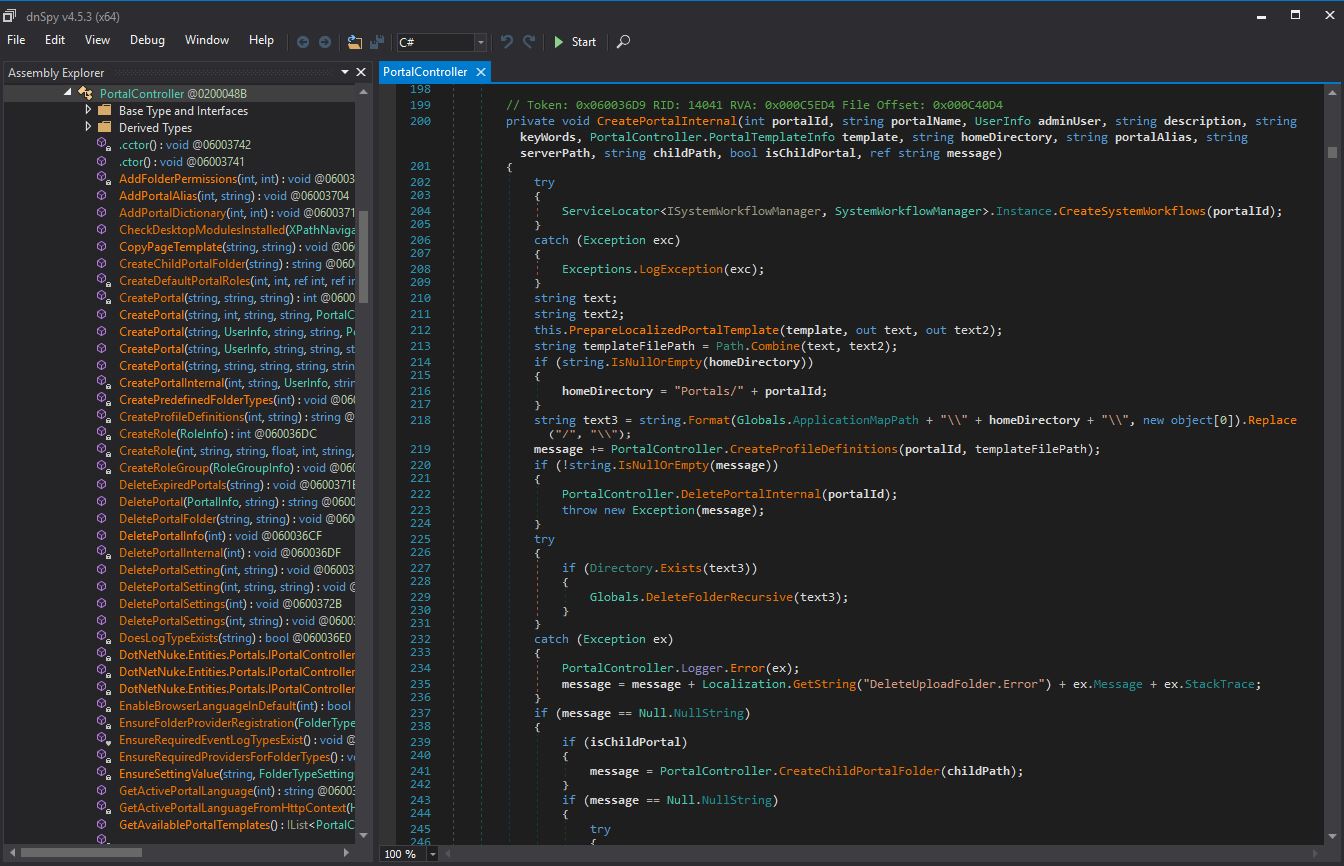Image resolution: width=1344 pixels, height=866 pixels.
Task: Click method icon beside EnsureFolderProviderRegistration
Action: 103,722
